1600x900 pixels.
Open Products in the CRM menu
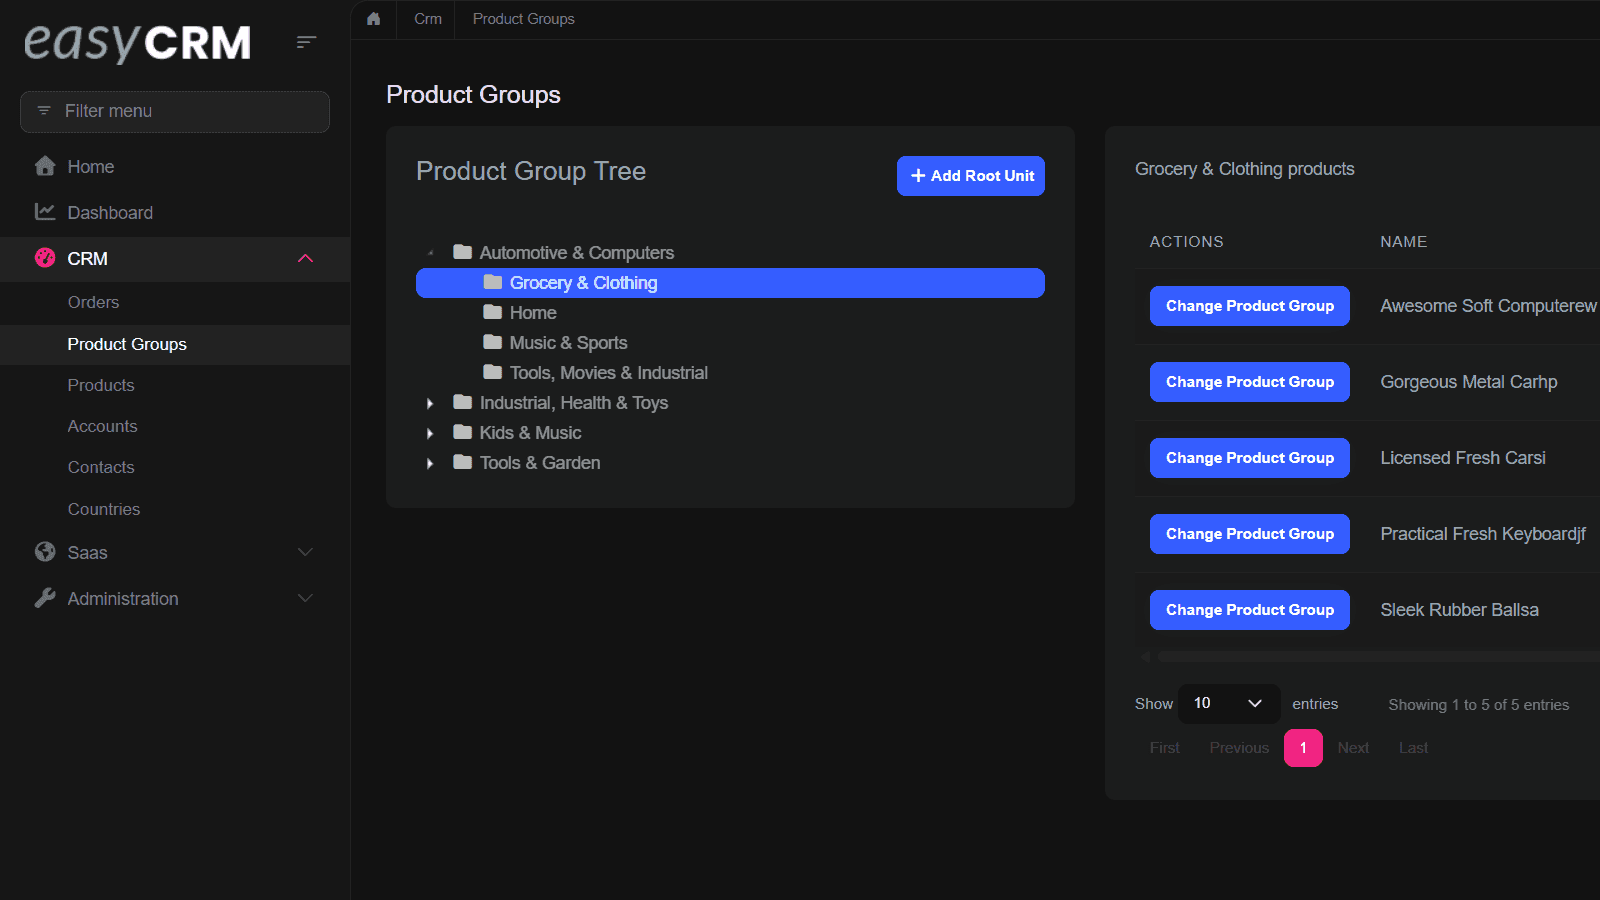pos(101,385)
